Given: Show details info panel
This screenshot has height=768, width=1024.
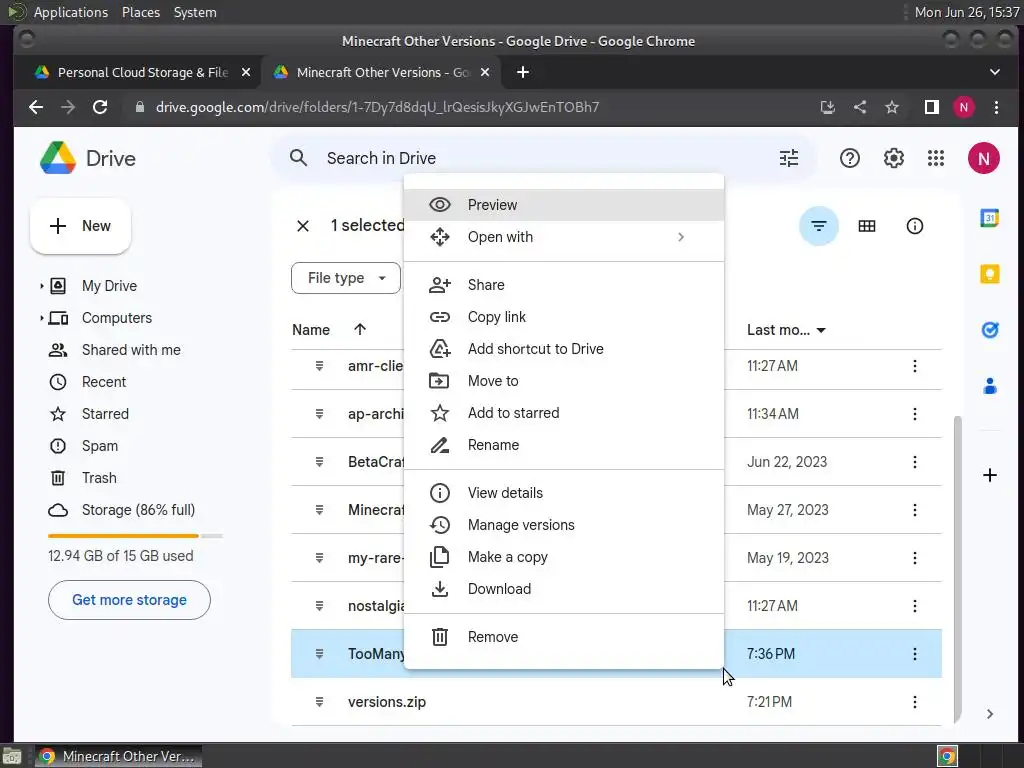Looking at the screenshot, I should pyautogui.click(x=914, y=226).
